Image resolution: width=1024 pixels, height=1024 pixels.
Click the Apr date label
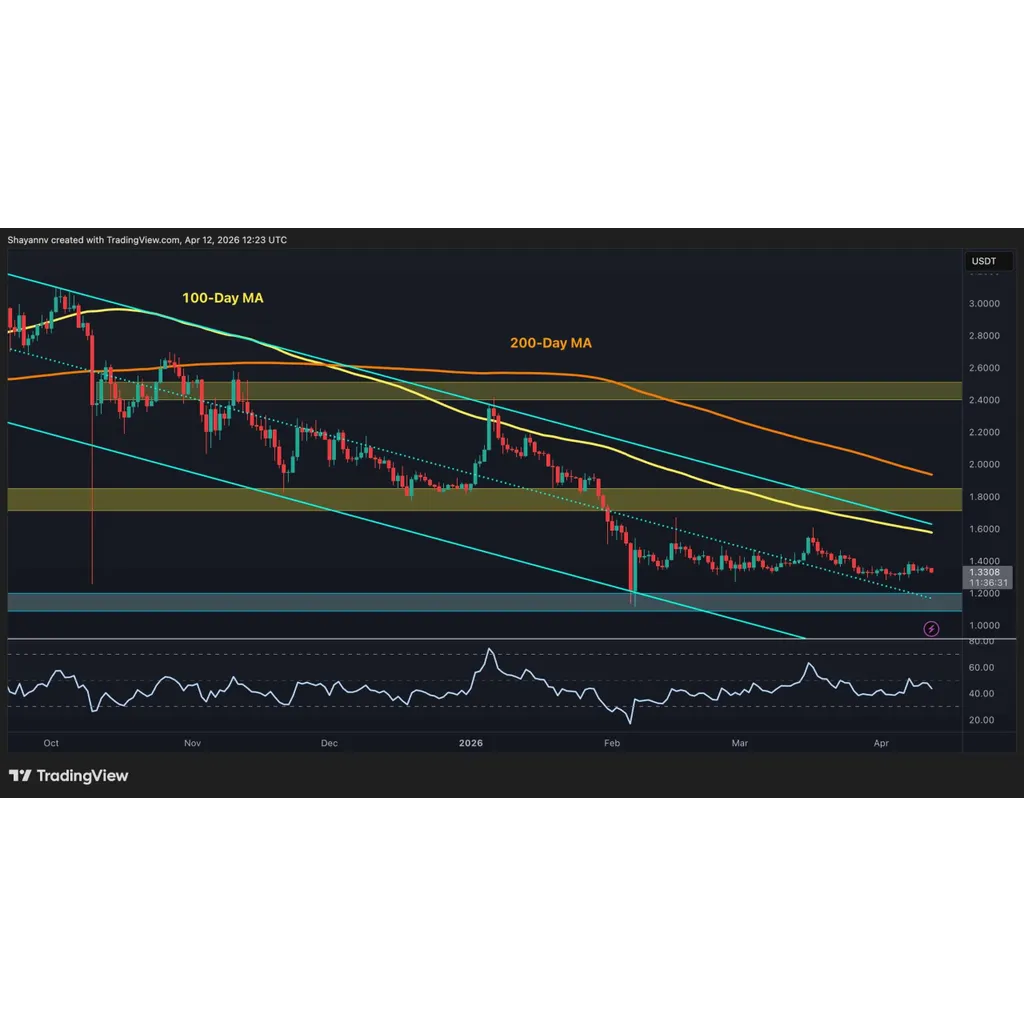(x=881, y=743)
